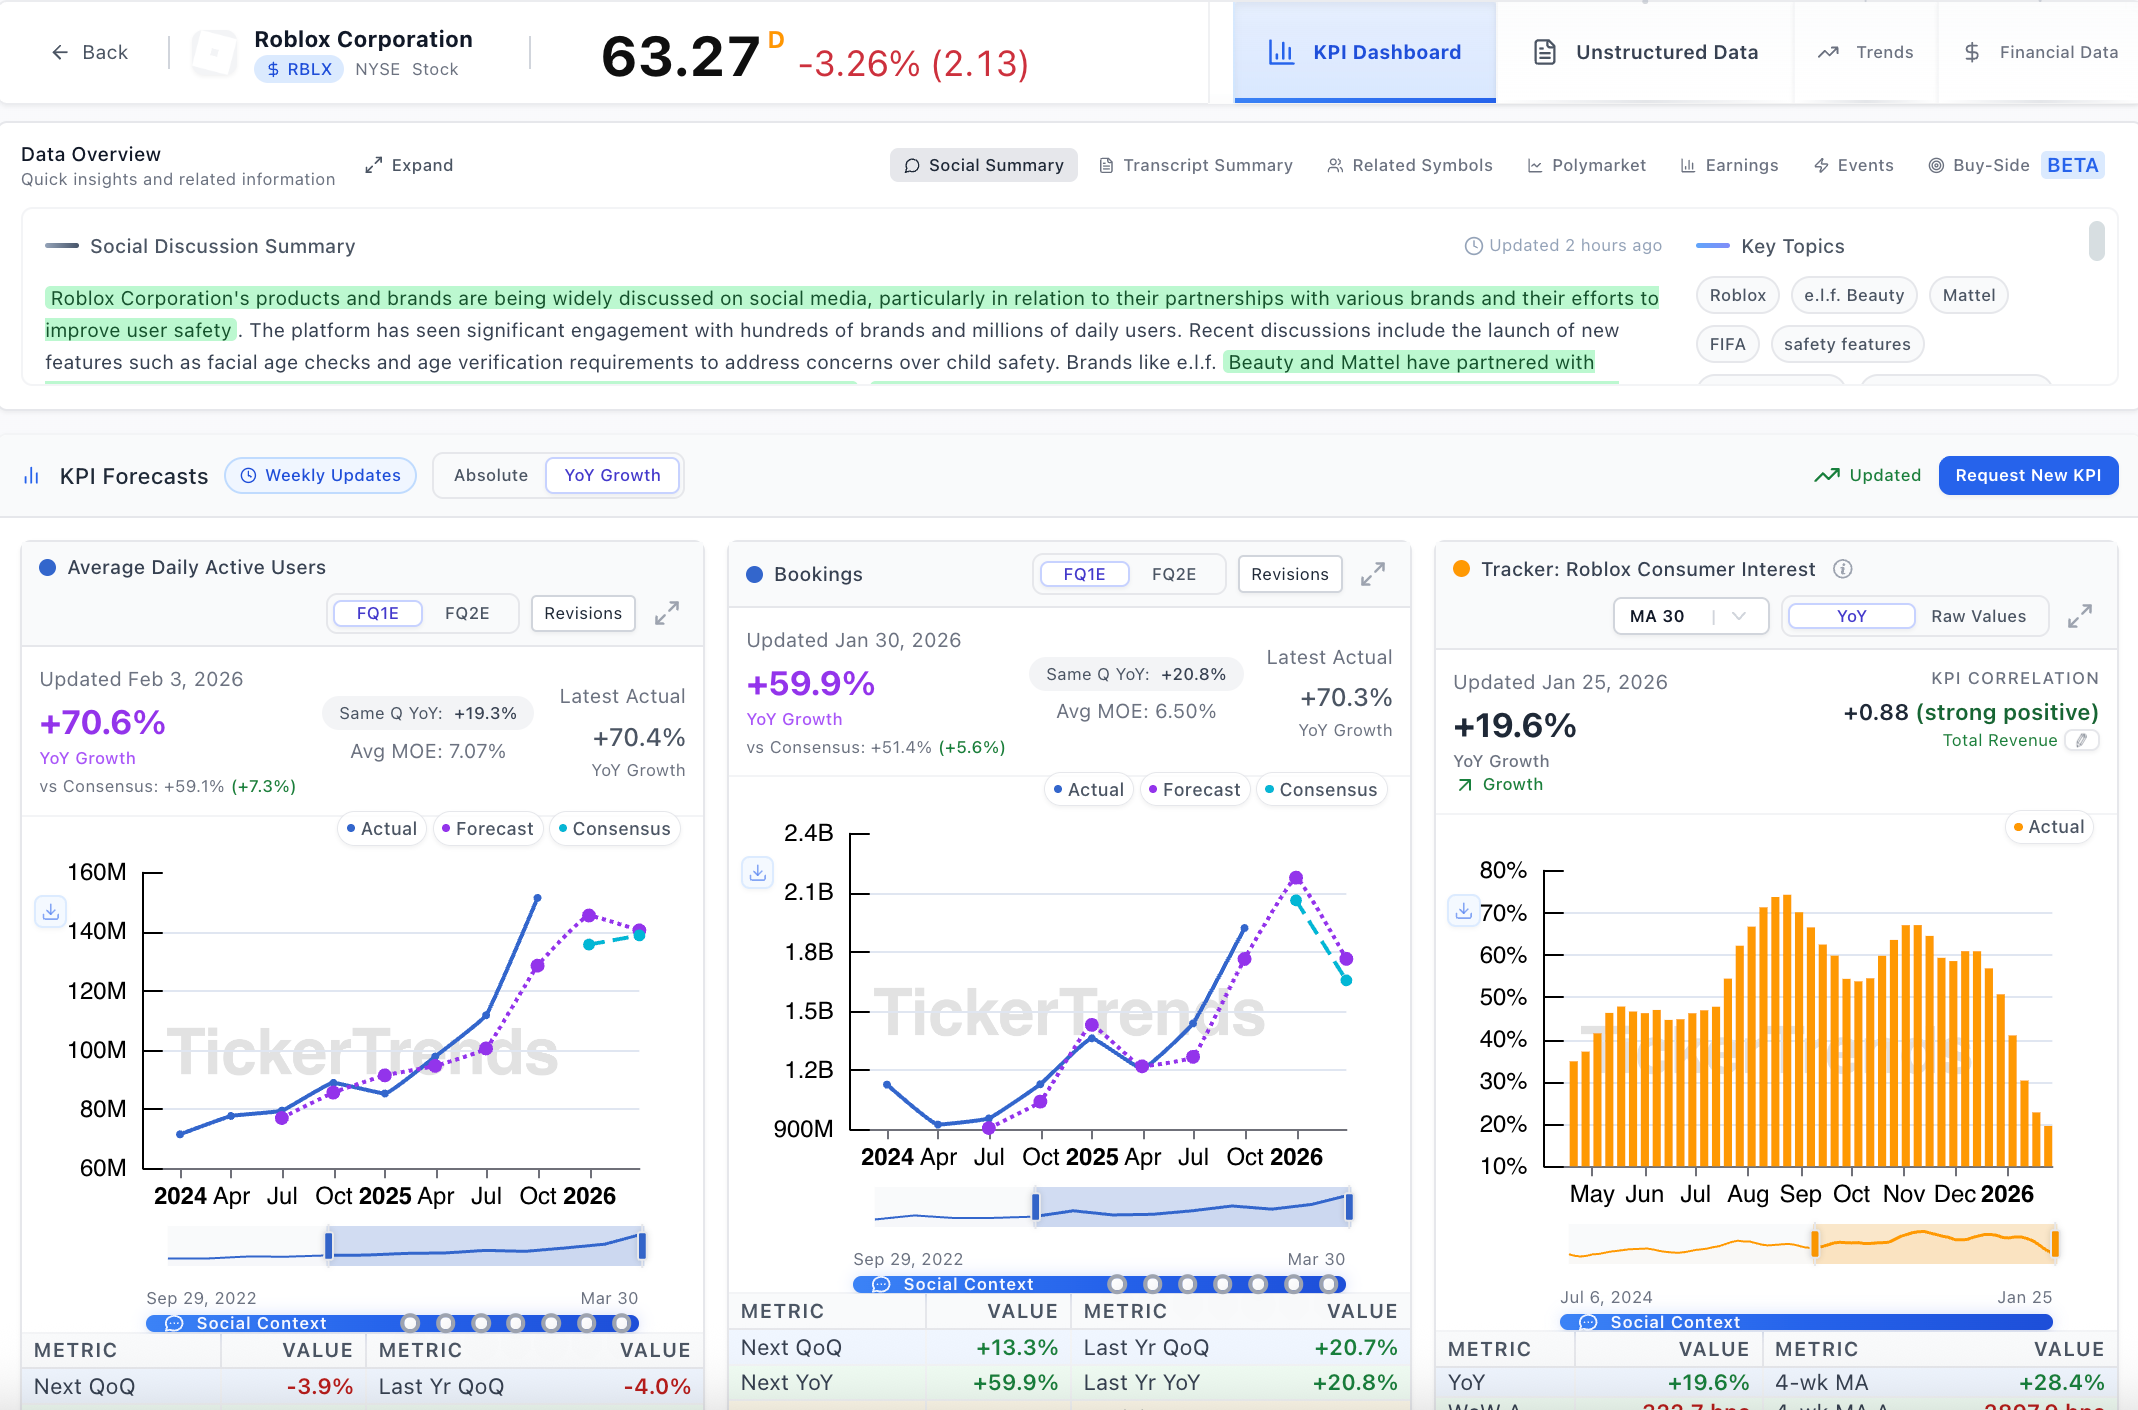The width and height of the screenshot is (2138, 1410).
Task: Click the Request New KPI button
Action: coord(2028,475)
